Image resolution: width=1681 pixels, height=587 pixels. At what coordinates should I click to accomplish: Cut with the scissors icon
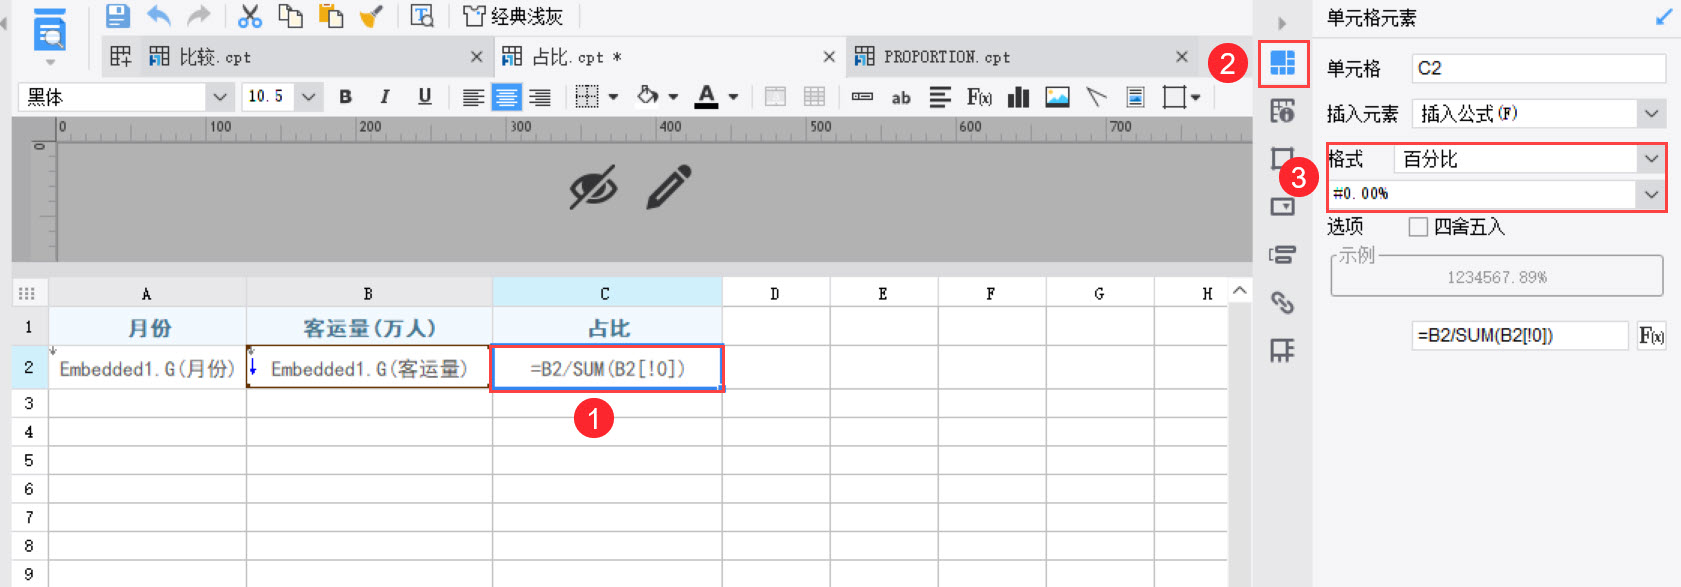(250, 16)
